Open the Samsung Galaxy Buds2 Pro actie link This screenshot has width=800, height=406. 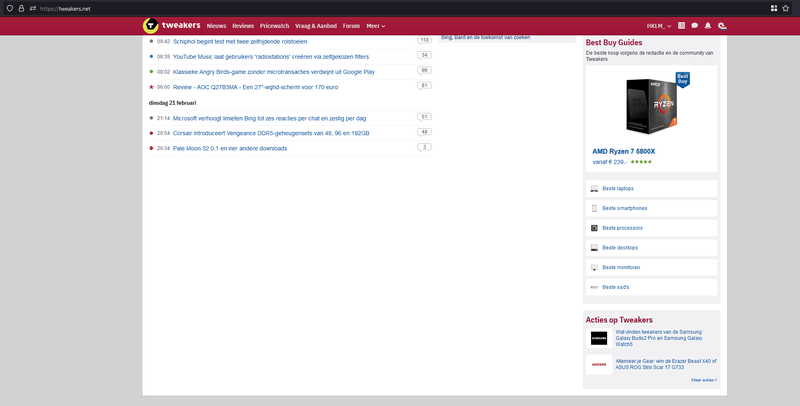(x=659, y=338)
